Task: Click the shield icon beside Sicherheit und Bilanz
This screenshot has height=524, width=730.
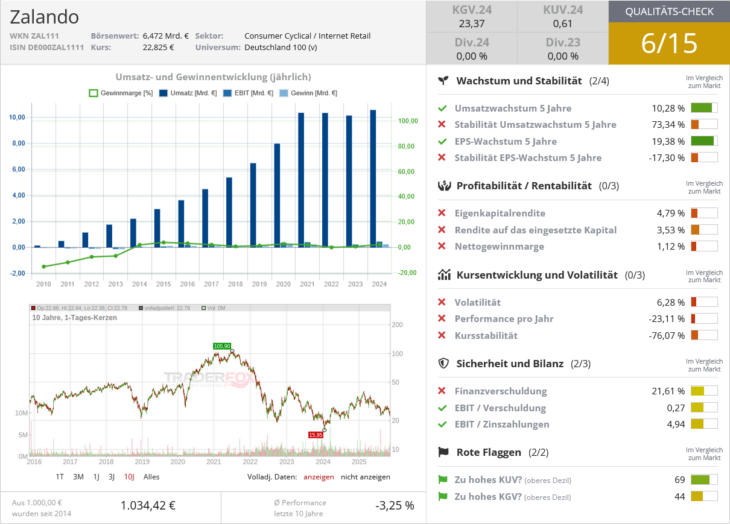Action: (444, 364)
